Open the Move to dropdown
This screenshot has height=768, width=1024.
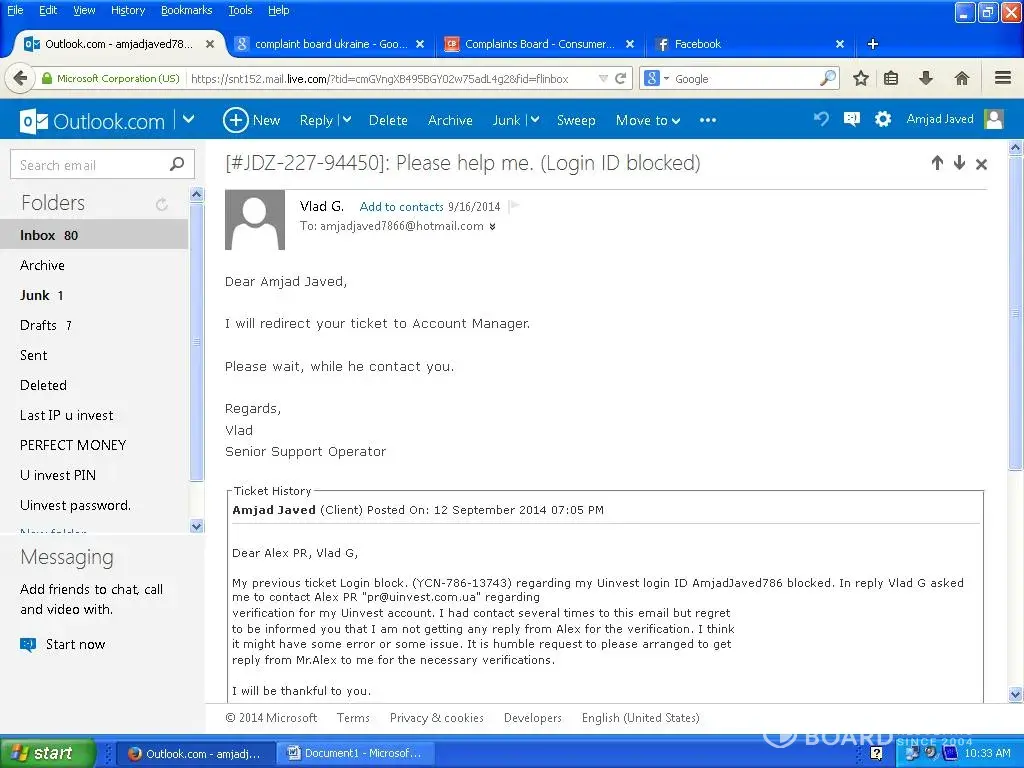click(648, 120)
